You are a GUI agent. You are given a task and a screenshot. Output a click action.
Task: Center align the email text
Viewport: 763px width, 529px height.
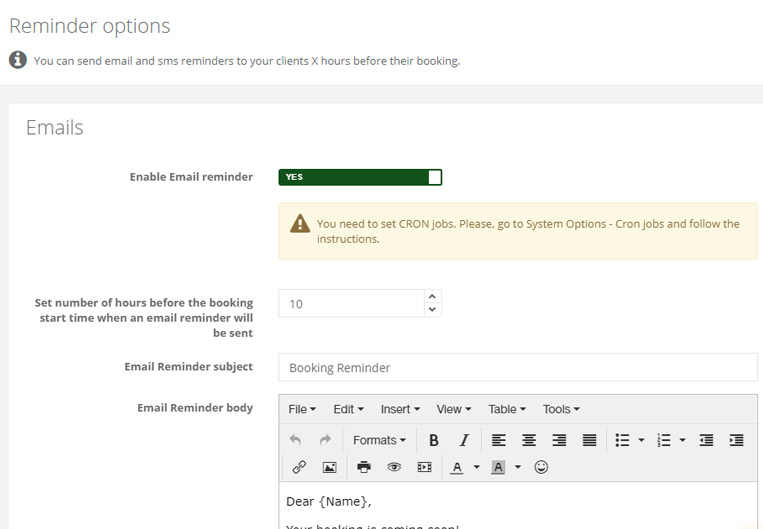point(529,440)
